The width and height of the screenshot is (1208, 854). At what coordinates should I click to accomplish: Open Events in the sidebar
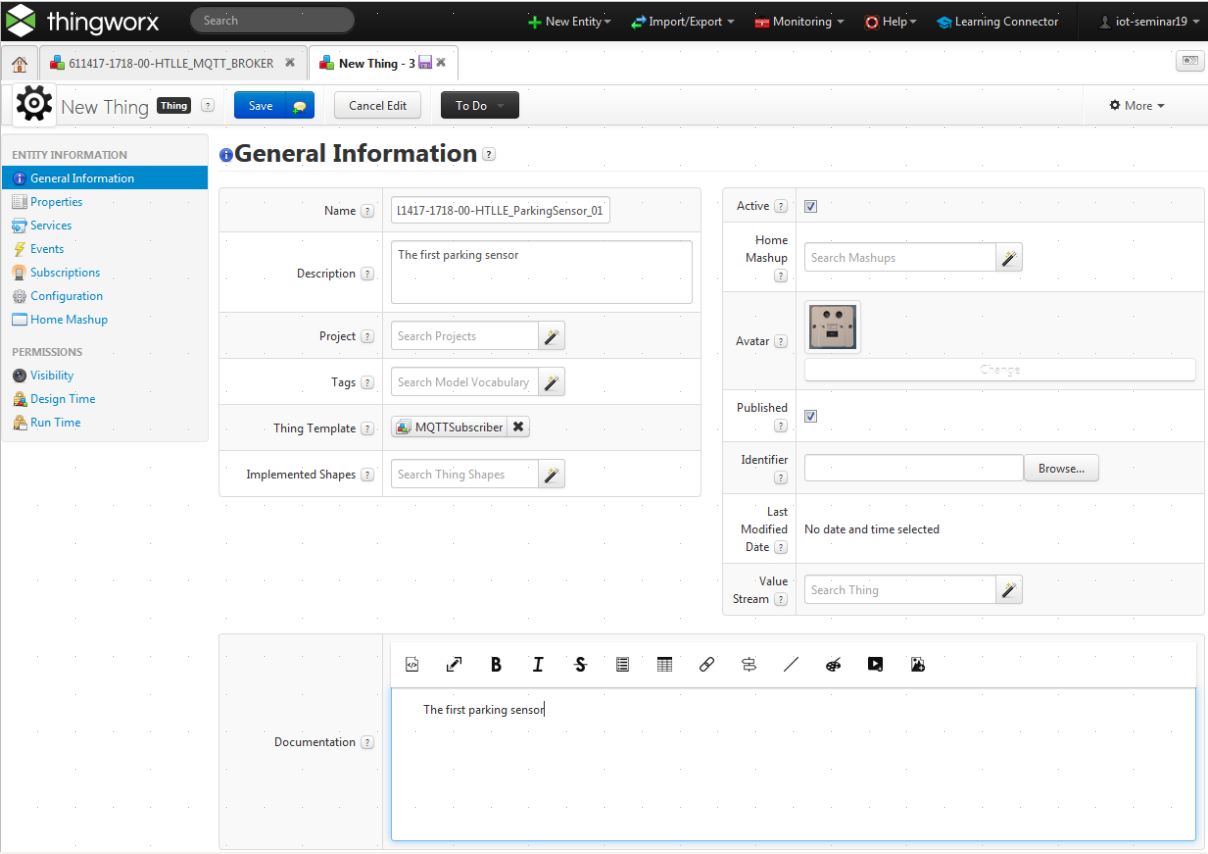point(46,249)
